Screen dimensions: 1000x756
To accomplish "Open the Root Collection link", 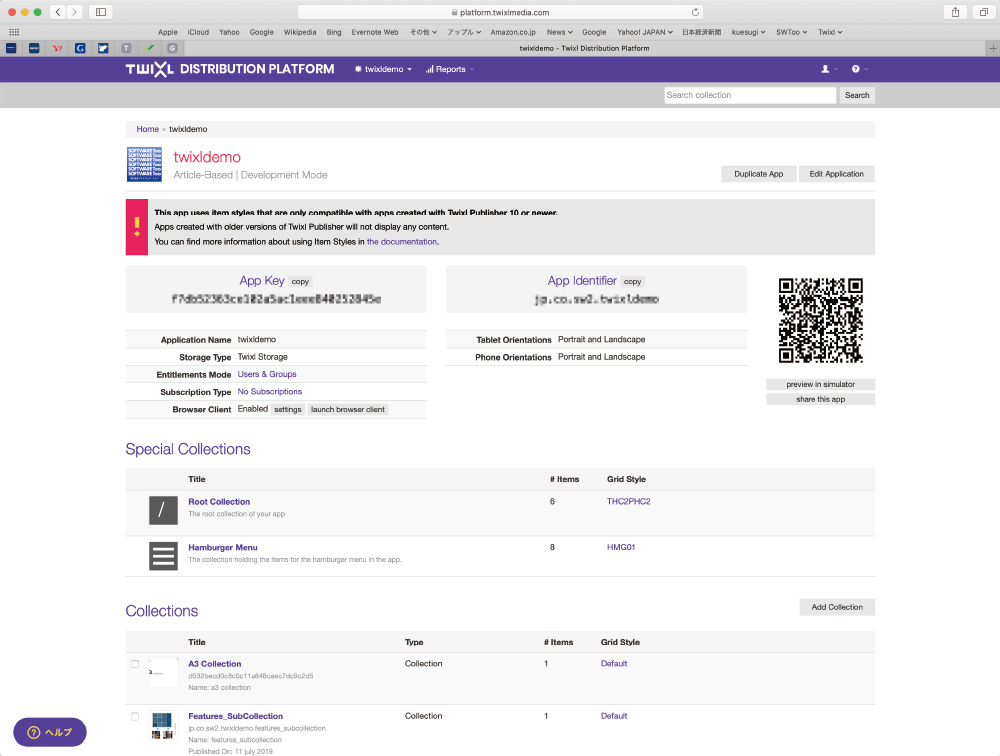I will (x=219, y=502).
